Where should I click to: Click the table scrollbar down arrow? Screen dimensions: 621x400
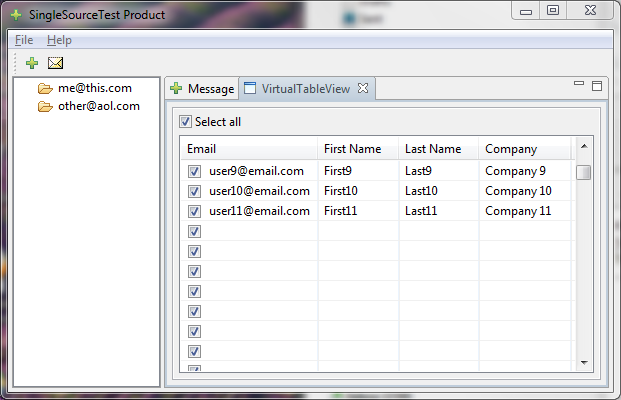(x=584, y=363)
